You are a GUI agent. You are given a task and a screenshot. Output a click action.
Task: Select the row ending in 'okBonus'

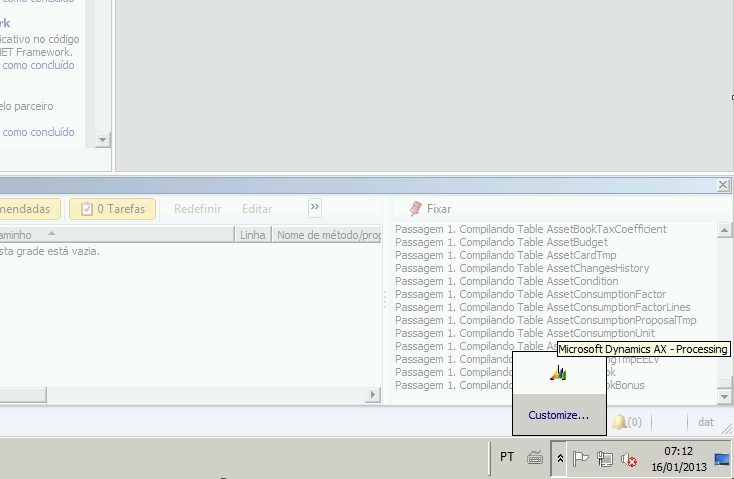coord(520,385)
